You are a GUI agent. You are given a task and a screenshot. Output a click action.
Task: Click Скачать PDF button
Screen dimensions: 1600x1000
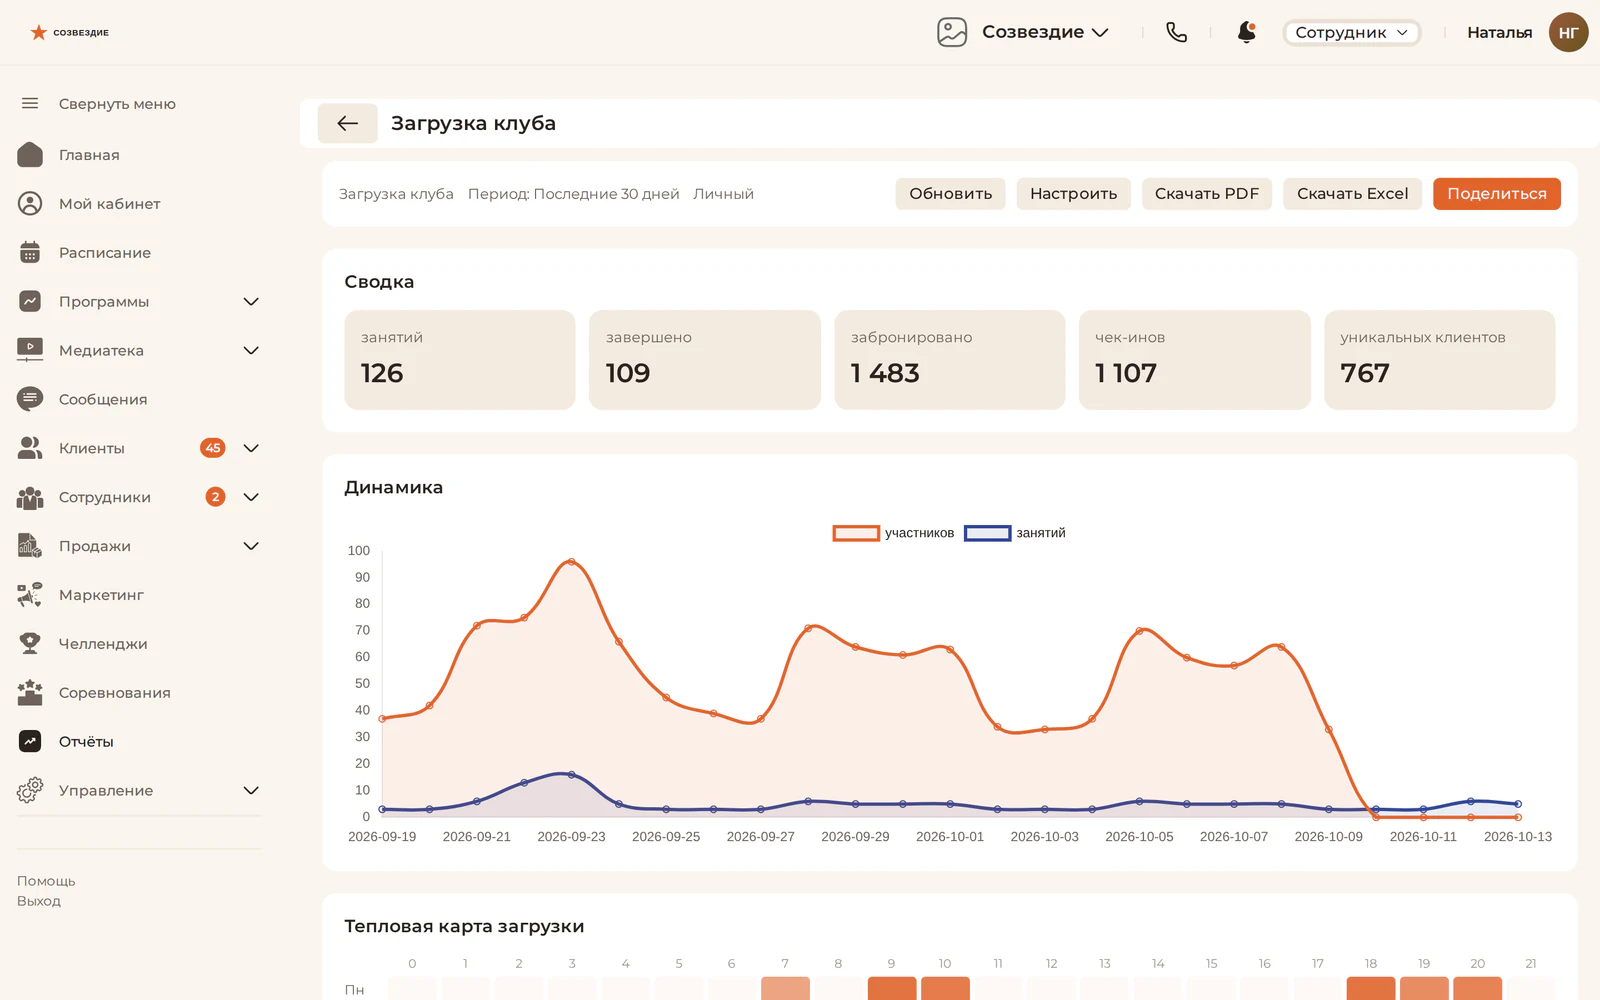click(1206, 194)
